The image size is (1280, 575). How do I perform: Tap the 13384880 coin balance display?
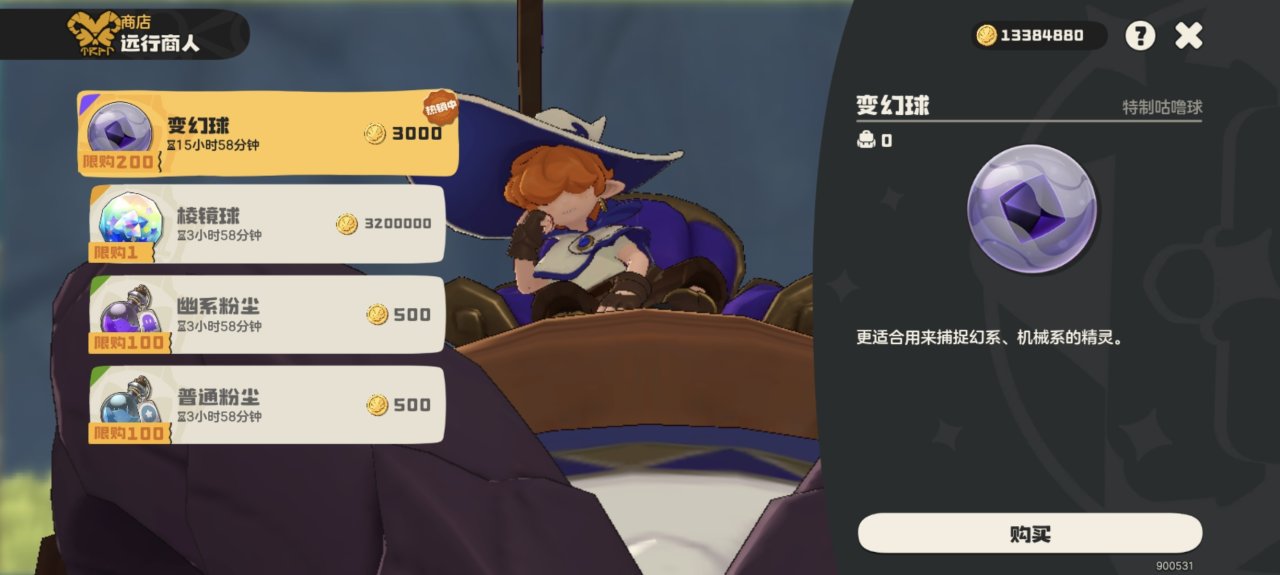[1040, 36]
